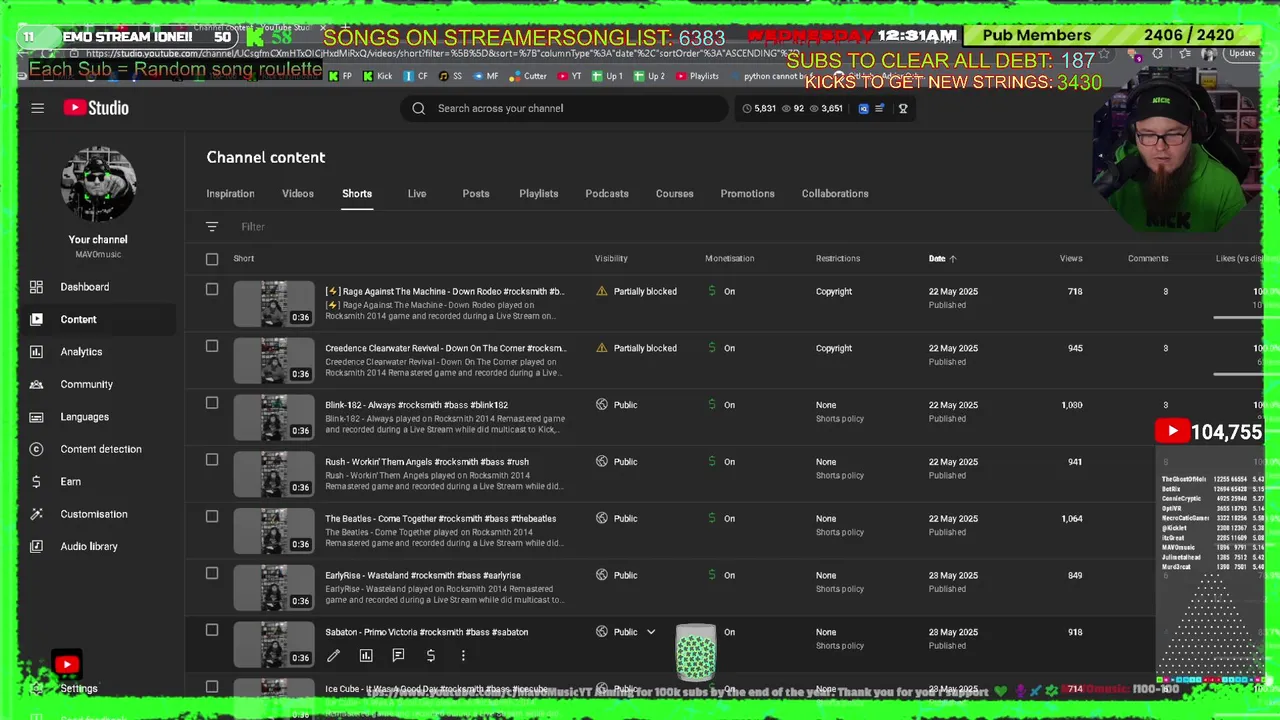Open the Courses tab

(x=674, y=194)
